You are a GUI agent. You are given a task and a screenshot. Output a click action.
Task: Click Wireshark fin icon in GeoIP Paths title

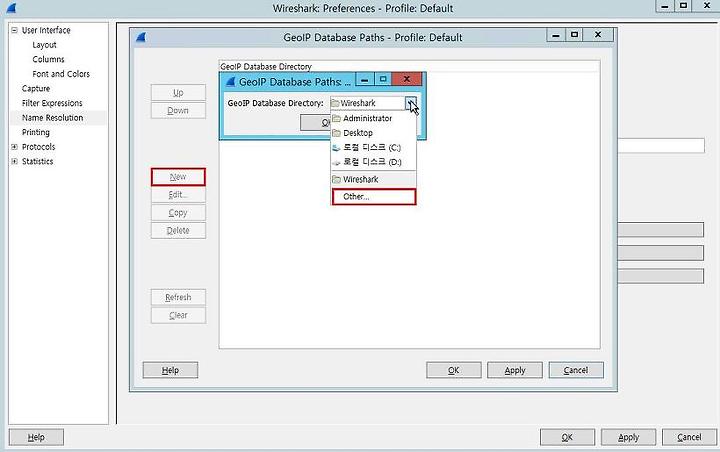141,37
